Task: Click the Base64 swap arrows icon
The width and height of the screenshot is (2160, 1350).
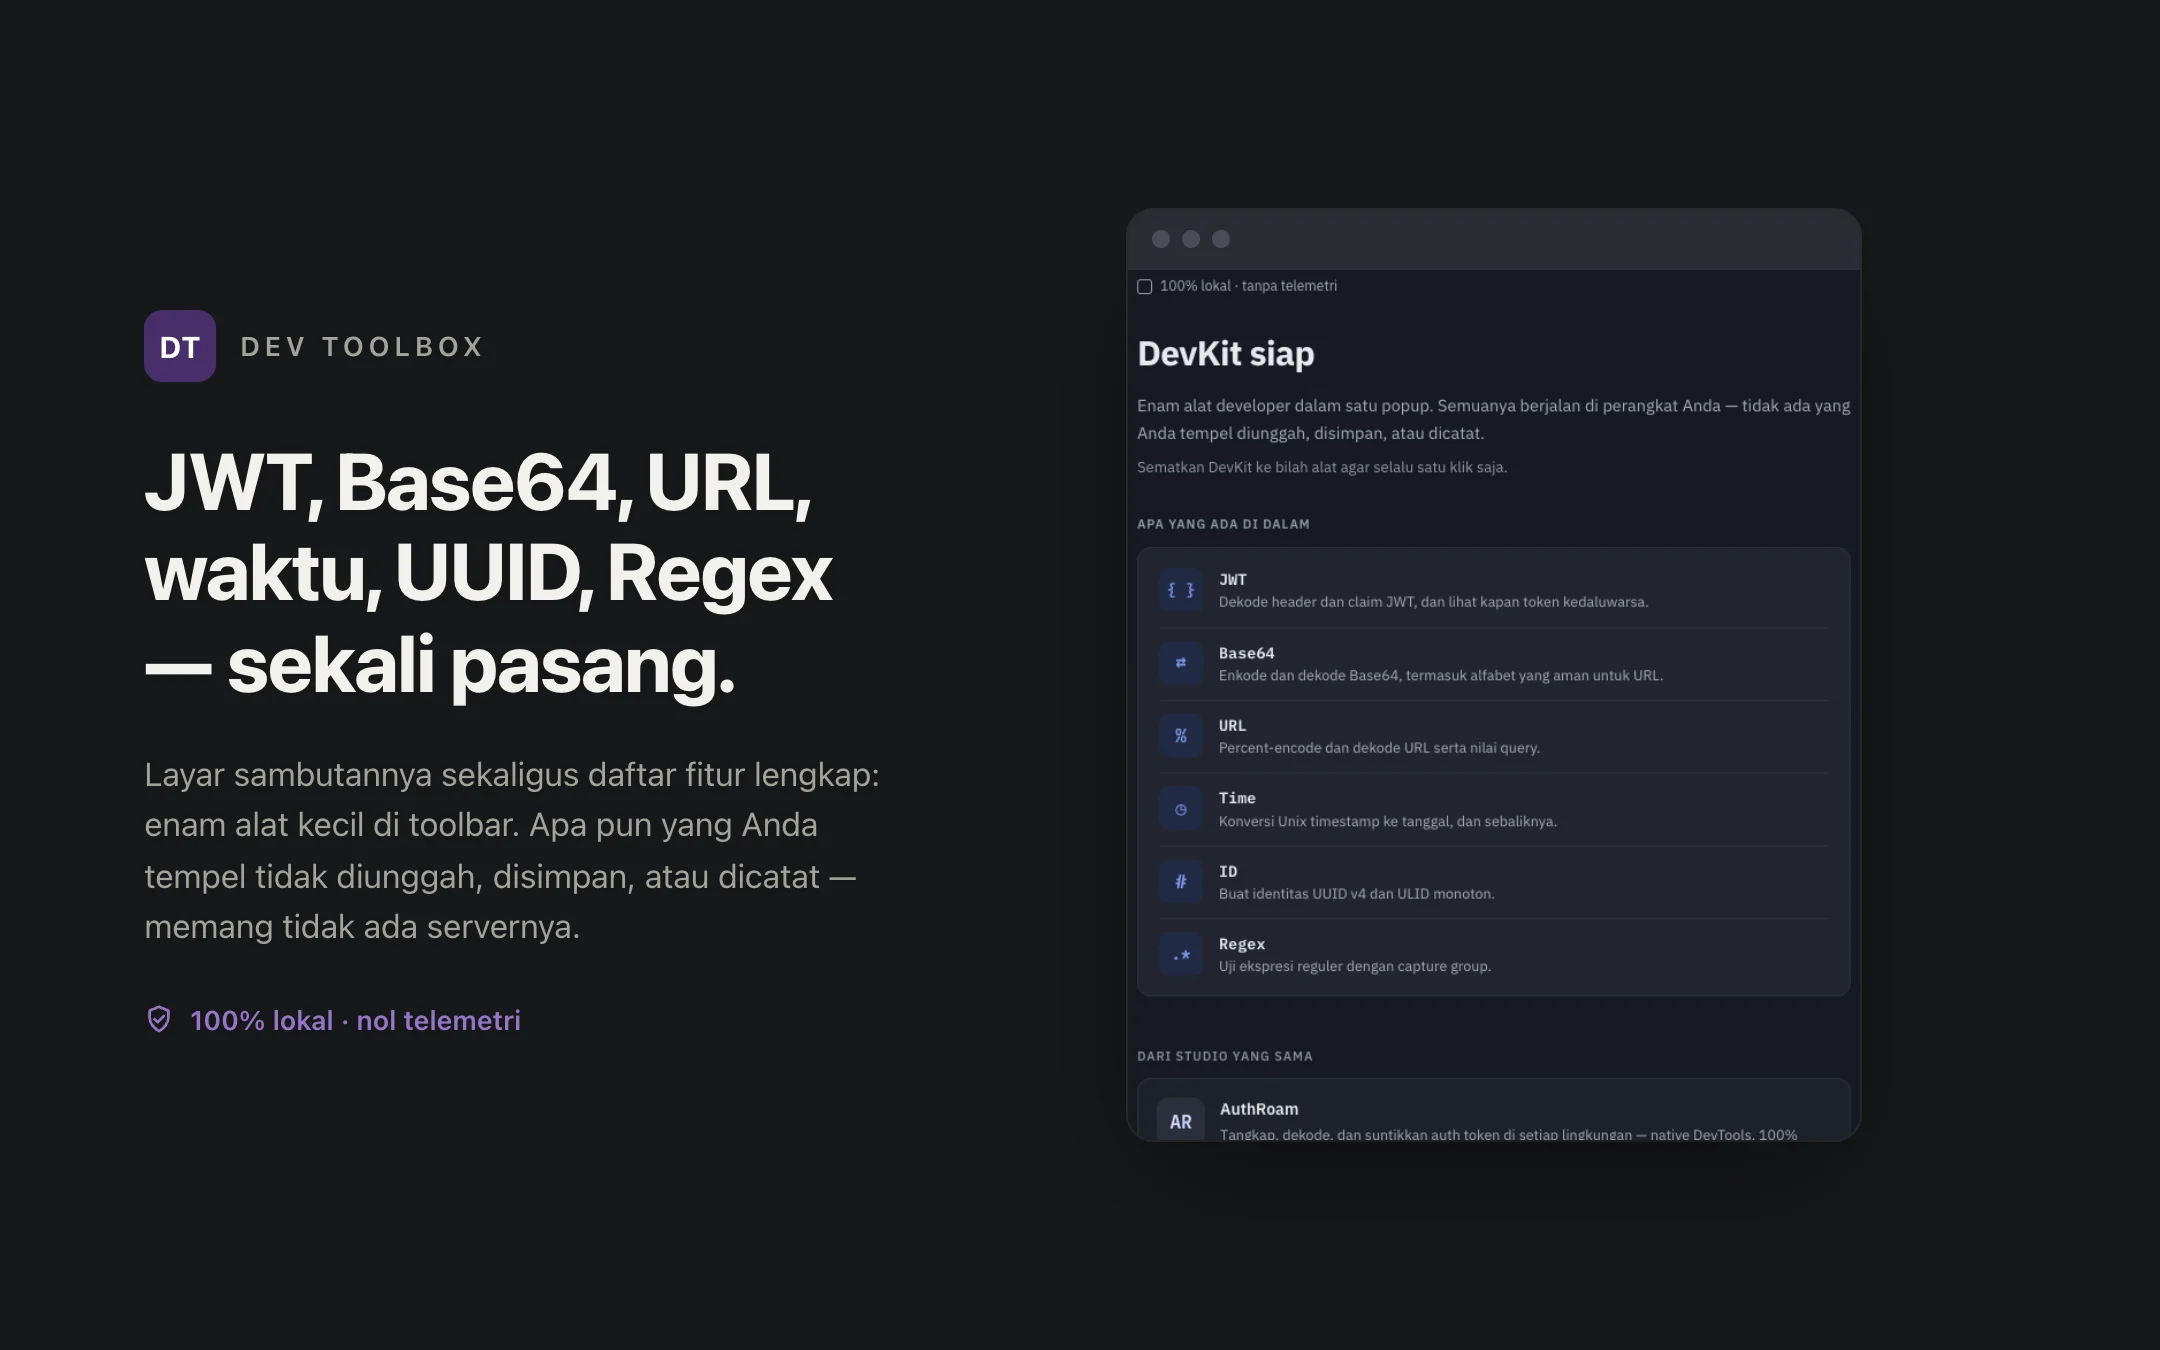Action: pyautogui.click(x=1181, y=663)
